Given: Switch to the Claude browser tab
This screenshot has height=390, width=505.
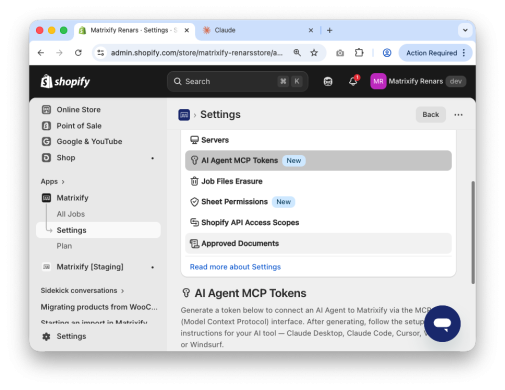Looking at the screenshot, I should 253,30.
